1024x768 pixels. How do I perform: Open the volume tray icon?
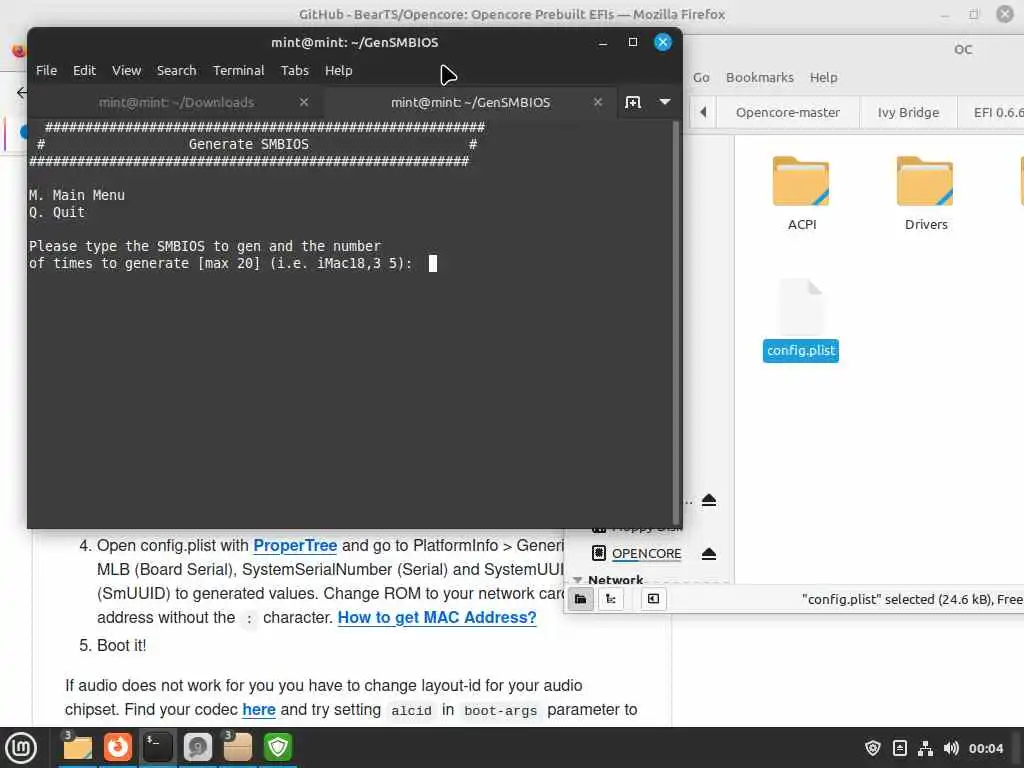(951, 748)
